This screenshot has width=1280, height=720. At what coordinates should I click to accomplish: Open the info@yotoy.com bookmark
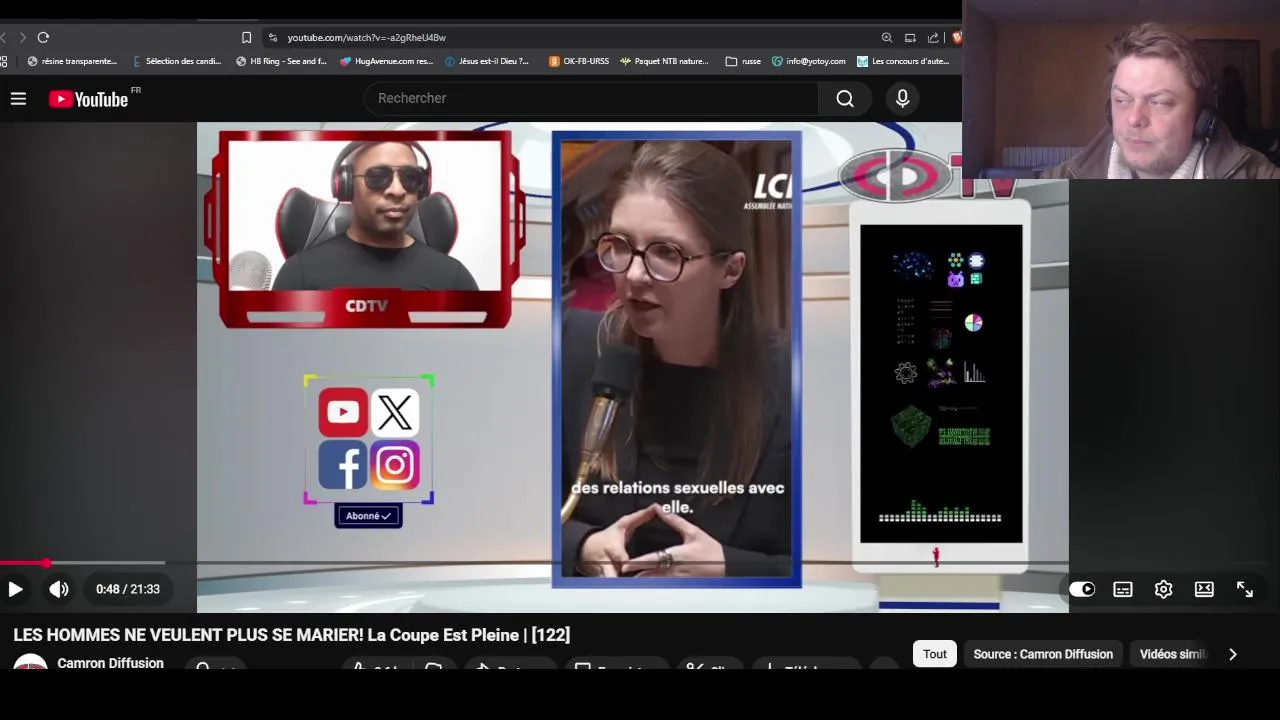[x=808, y=61]
